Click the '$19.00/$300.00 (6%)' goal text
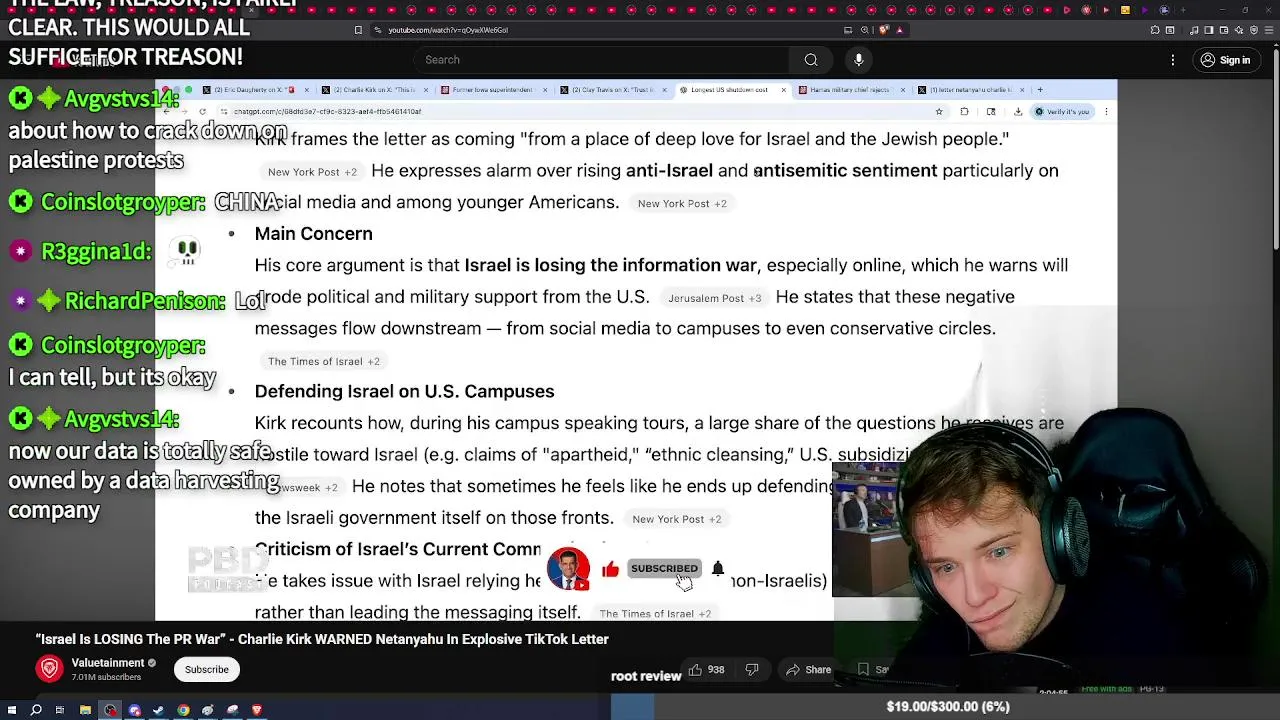 (x=948, y=707)
